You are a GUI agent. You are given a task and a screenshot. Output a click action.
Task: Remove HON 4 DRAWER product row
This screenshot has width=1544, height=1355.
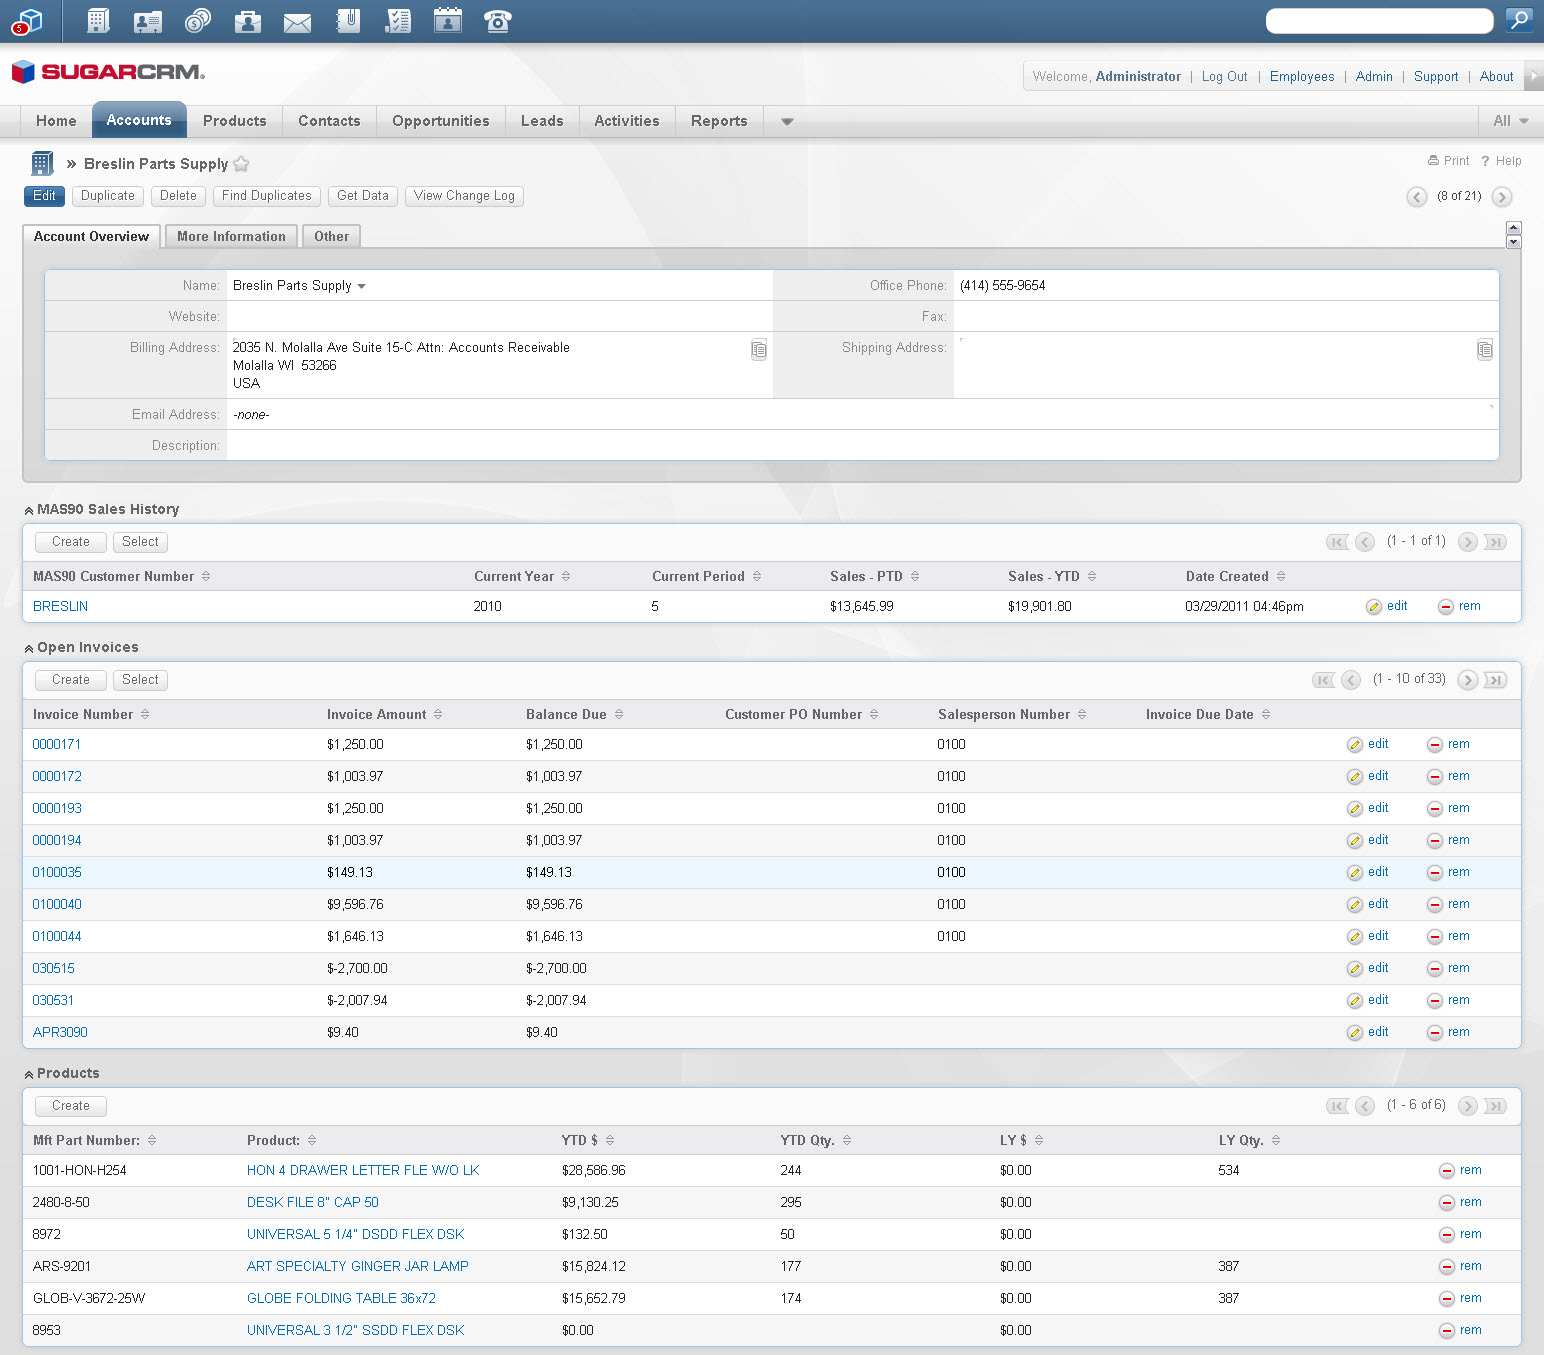[1460, 1170]
